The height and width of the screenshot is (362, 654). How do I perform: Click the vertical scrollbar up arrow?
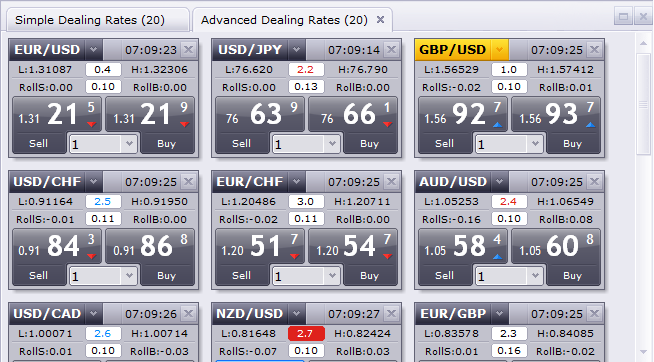coord(643,43)
